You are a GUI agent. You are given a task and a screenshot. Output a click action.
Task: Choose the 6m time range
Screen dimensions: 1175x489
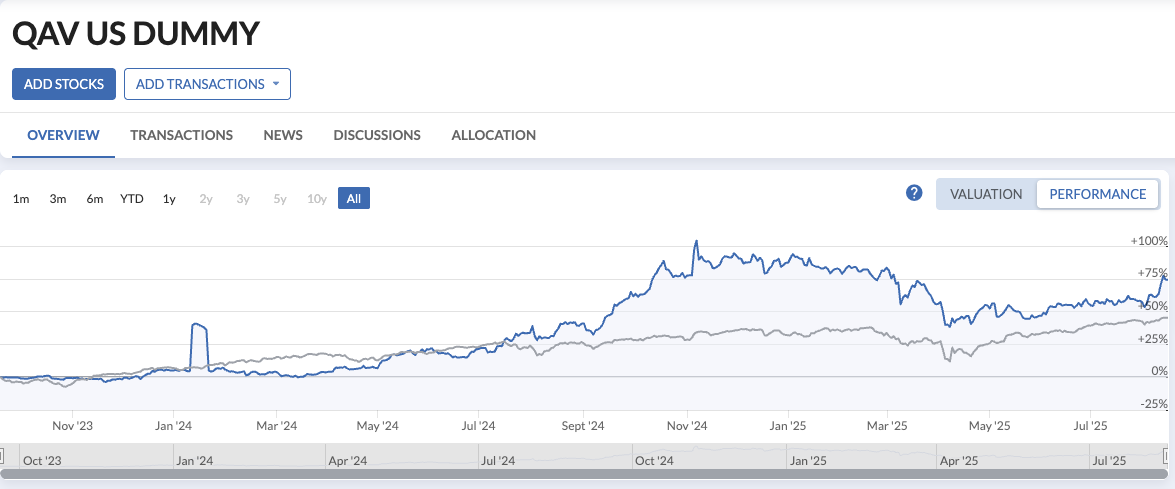click(x=94, y=198)
